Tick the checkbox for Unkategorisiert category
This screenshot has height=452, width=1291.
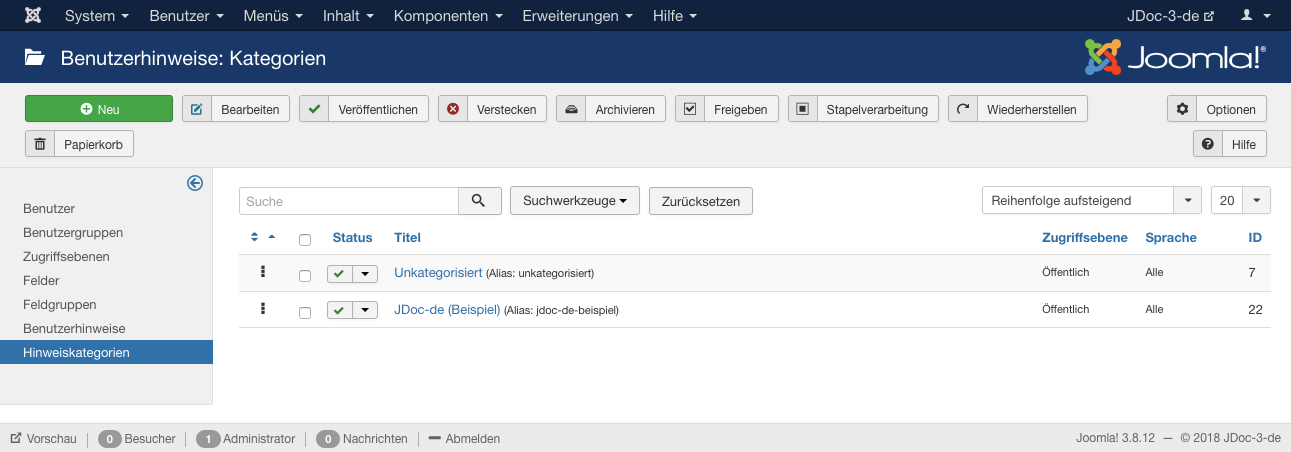coord(305,275)
